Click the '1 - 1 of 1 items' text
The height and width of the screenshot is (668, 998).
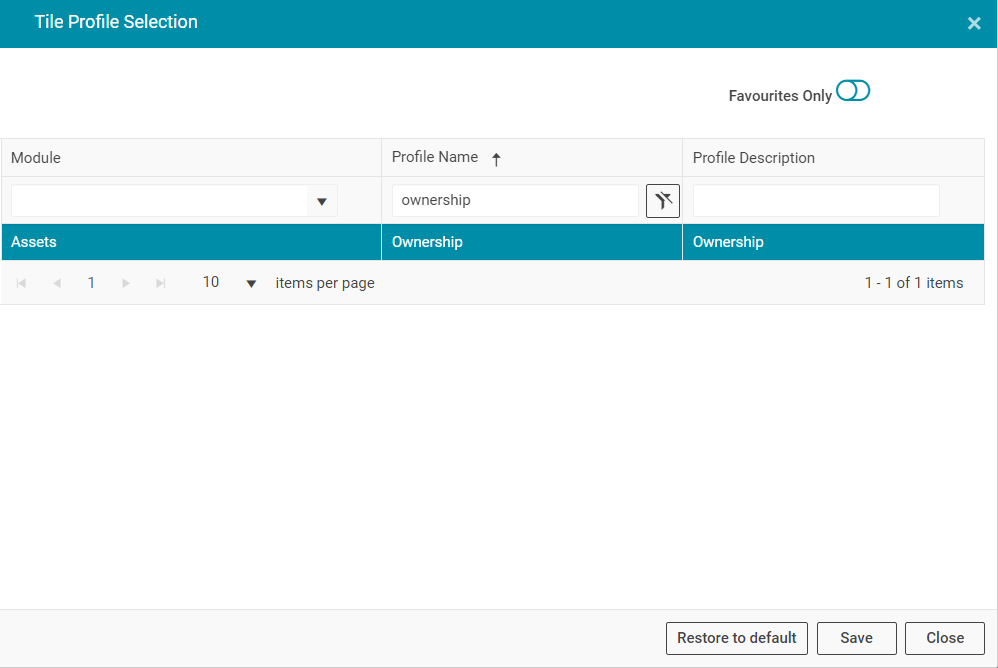913,283
